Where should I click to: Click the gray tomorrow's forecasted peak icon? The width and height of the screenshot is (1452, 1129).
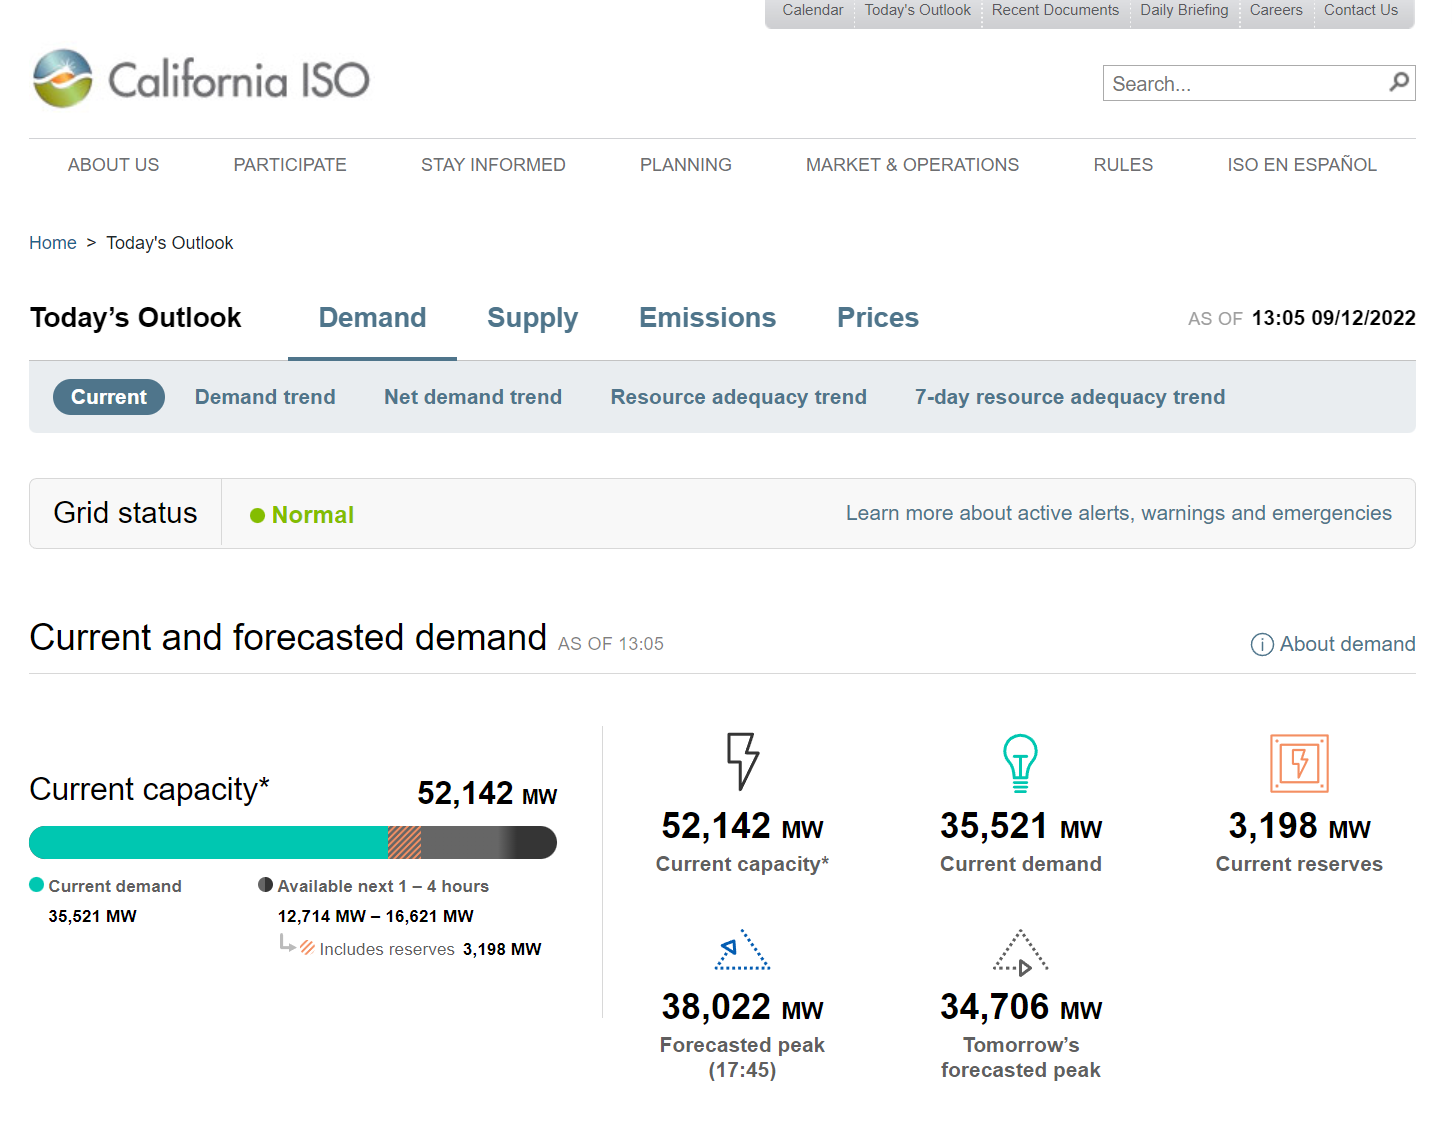click(x=1020, y=952)
